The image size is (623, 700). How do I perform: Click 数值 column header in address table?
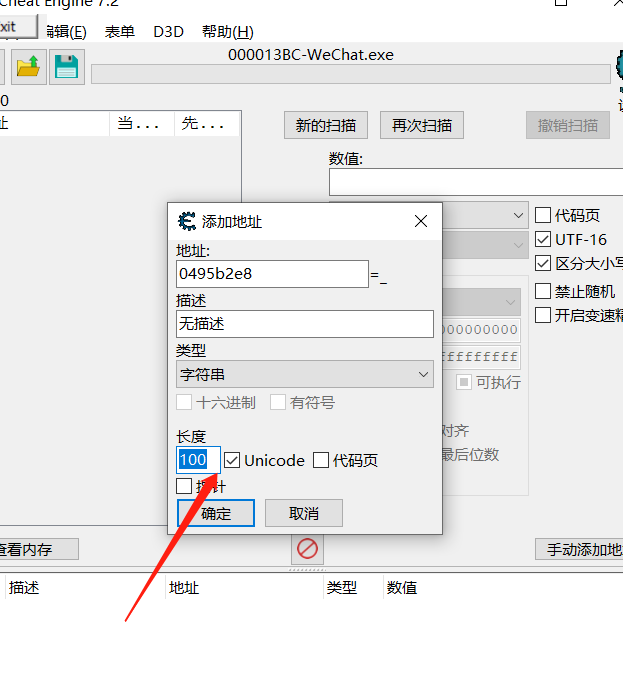click(x=402, y=588)
